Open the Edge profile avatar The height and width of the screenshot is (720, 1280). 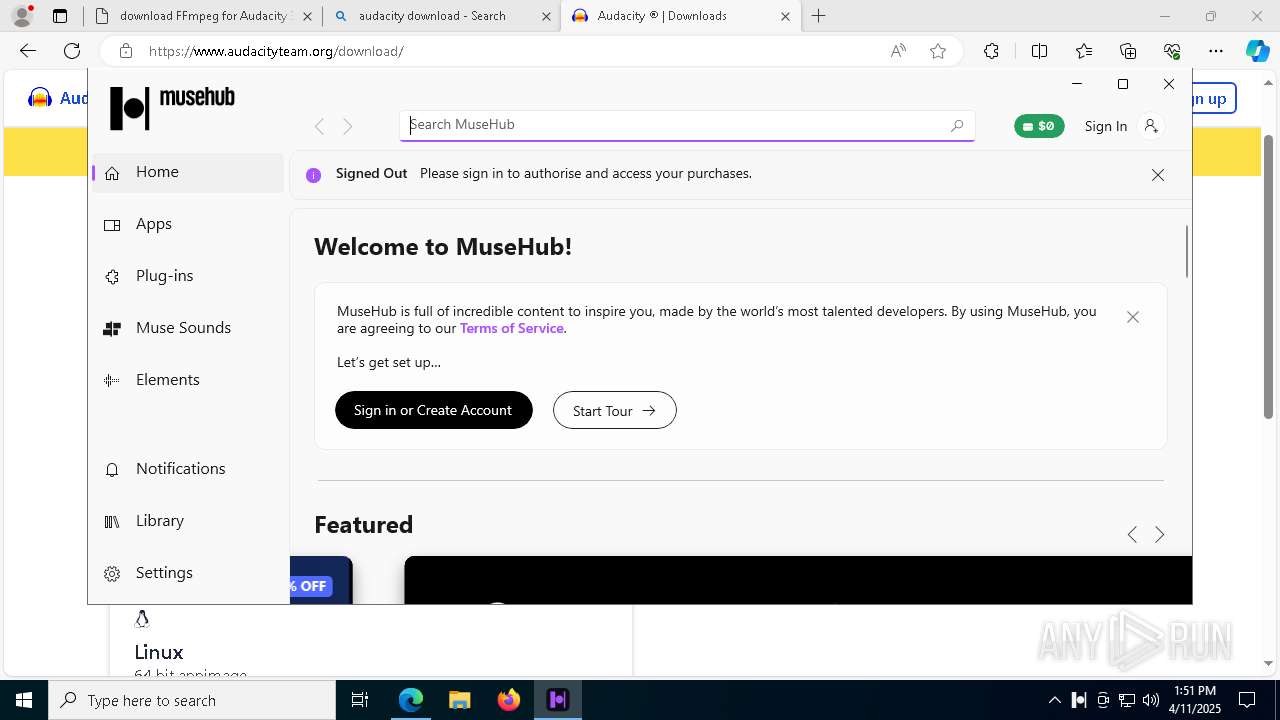[x=22, y=16]
